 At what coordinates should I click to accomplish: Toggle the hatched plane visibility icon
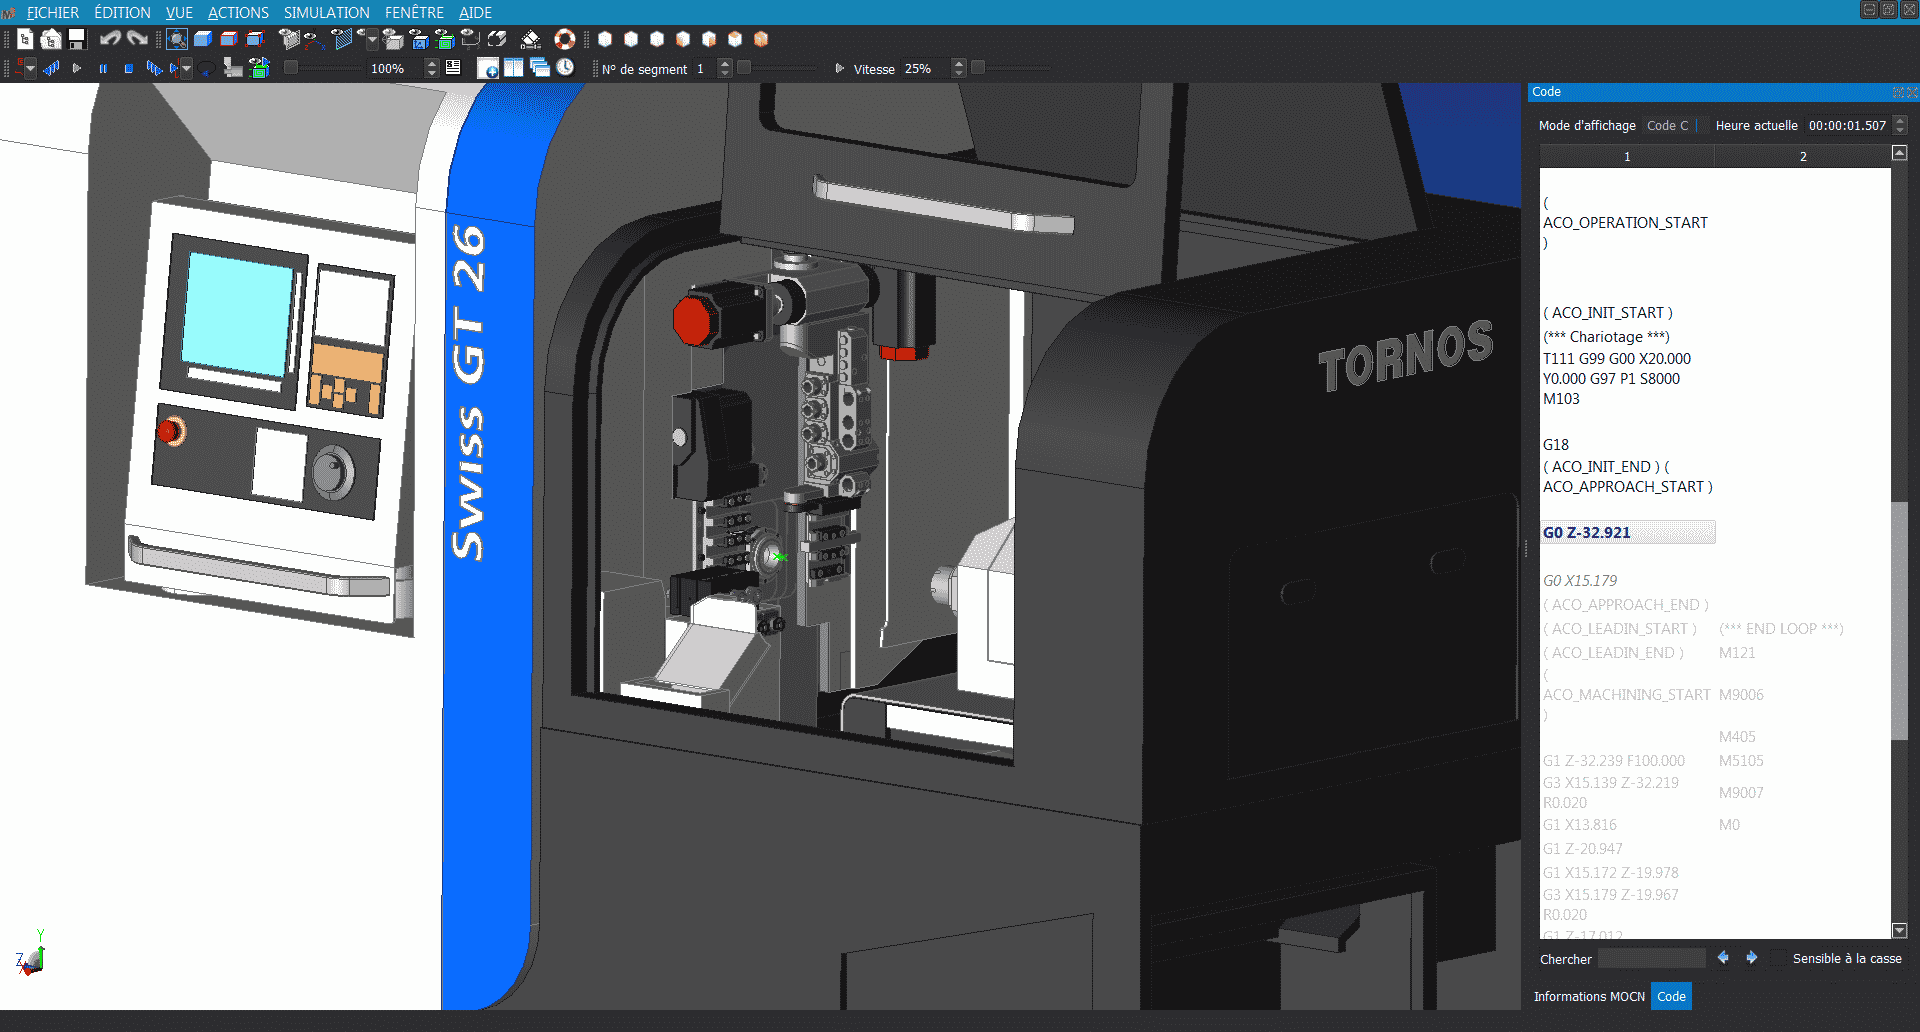pyautogui.click(x=342, y=39)
